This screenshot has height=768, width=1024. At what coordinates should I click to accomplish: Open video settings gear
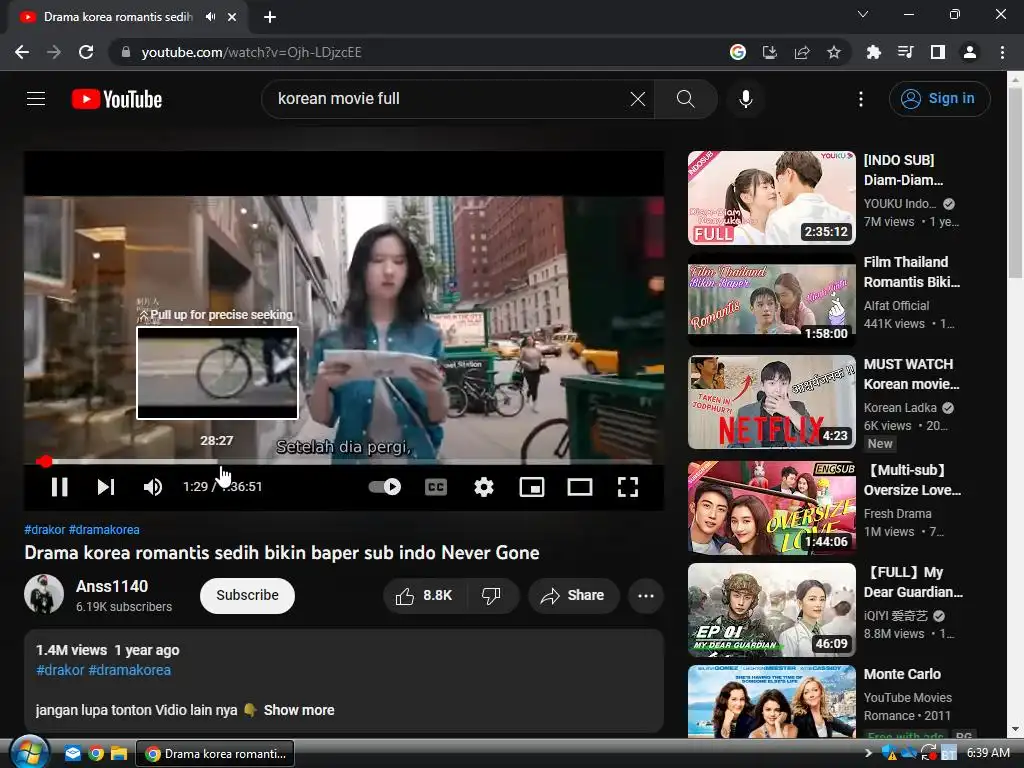pyautogui.click(x=484, y=487)
